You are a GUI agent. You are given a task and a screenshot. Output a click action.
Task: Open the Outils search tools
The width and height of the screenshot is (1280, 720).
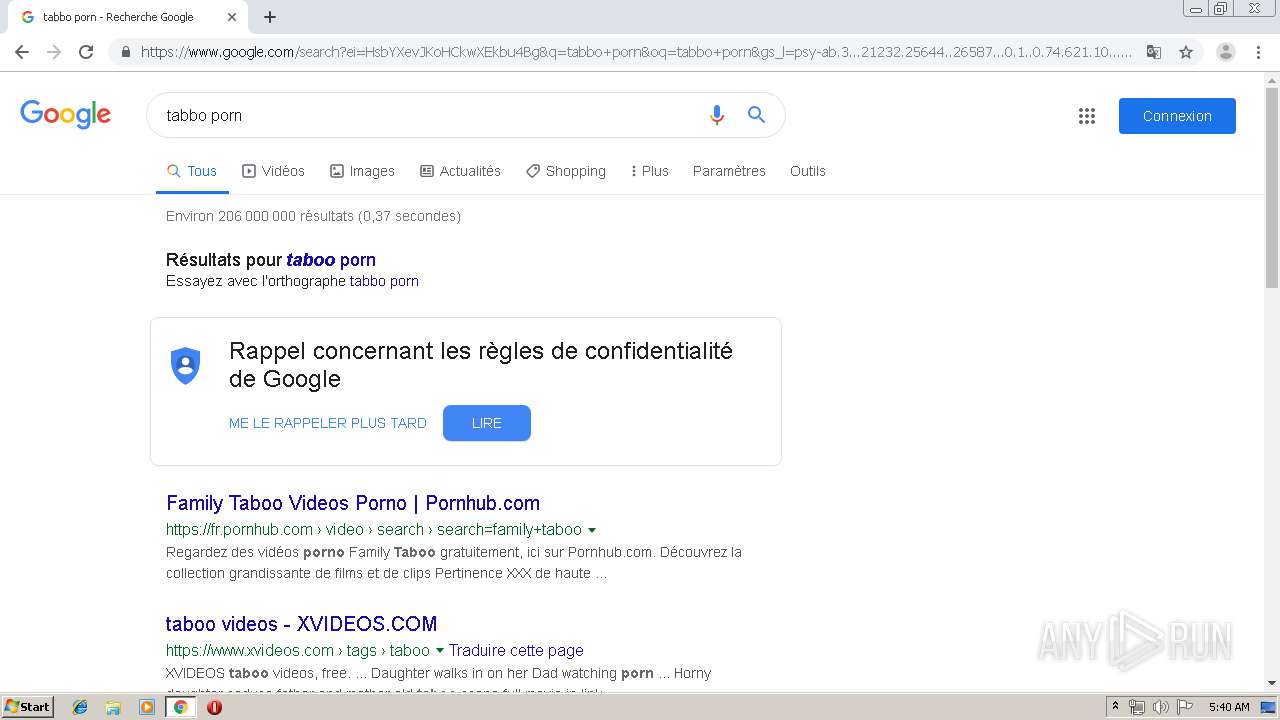click(808, 171)
